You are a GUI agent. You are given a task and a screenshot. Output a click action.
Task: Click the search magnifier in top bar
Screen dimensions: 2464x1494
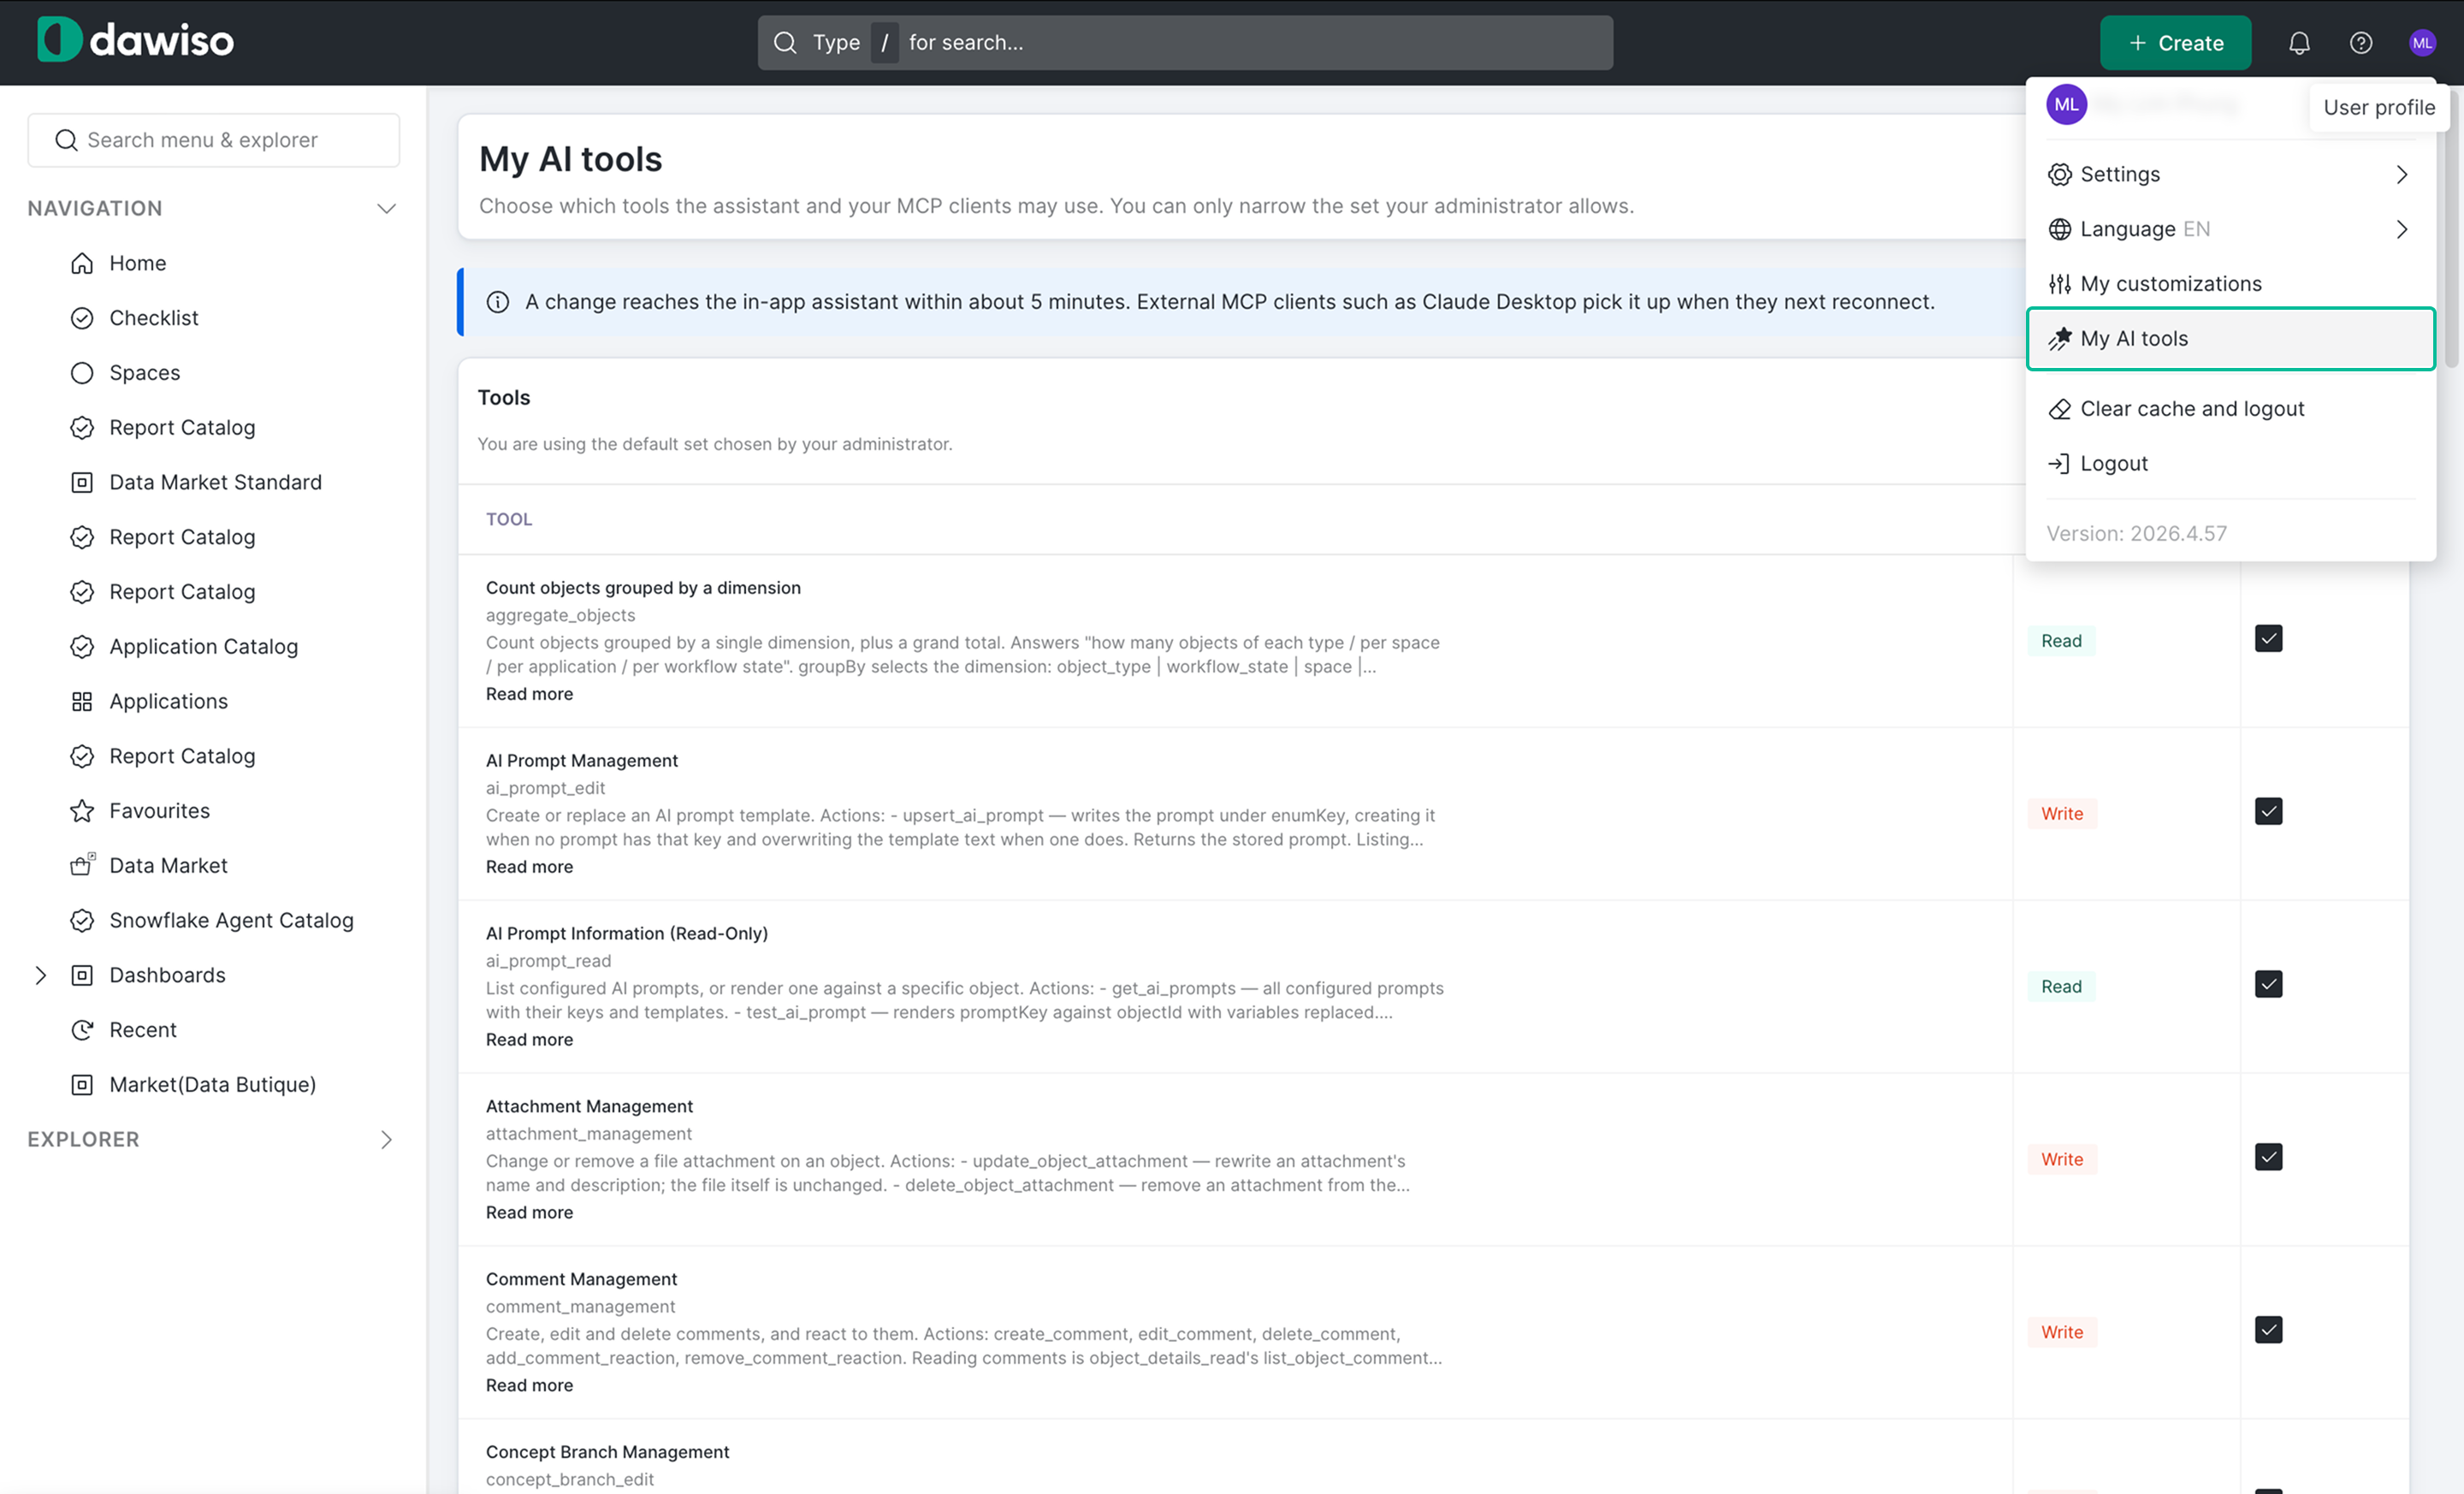[x=785, y=43]
